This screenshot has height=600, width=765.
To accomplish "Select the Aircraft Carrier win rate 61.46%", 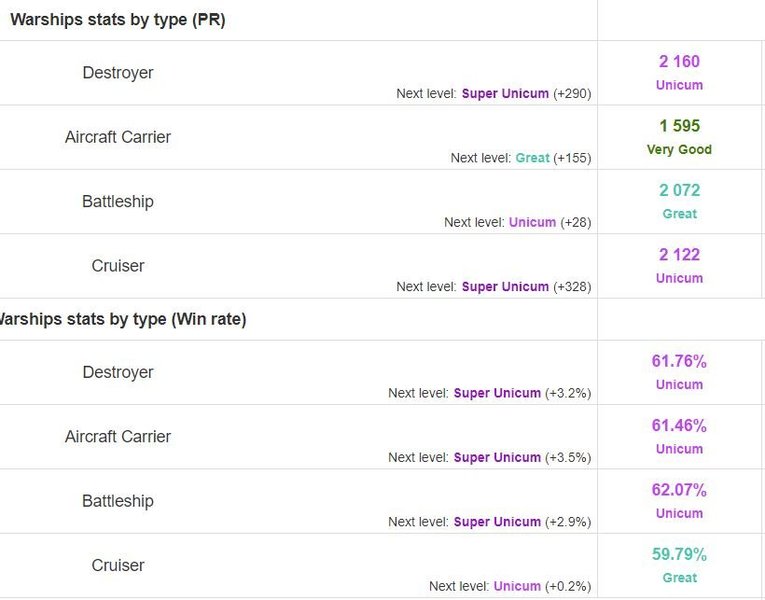I will pos(679,426).
